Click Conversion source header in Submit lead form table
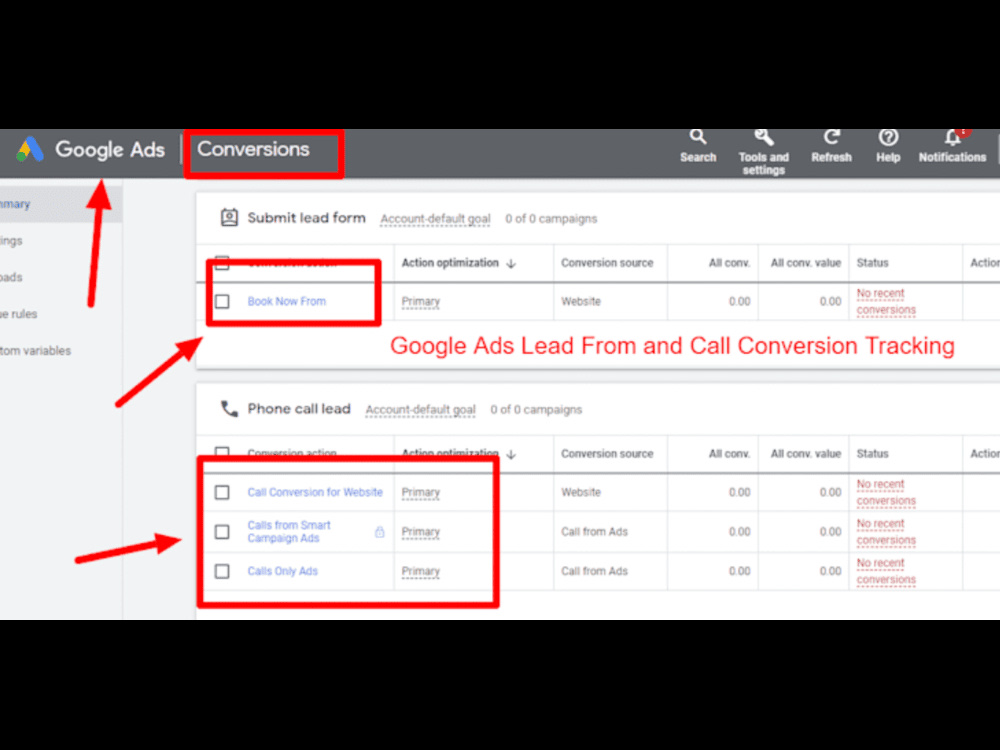1000x750 pixels. click(x=607, y=263)
